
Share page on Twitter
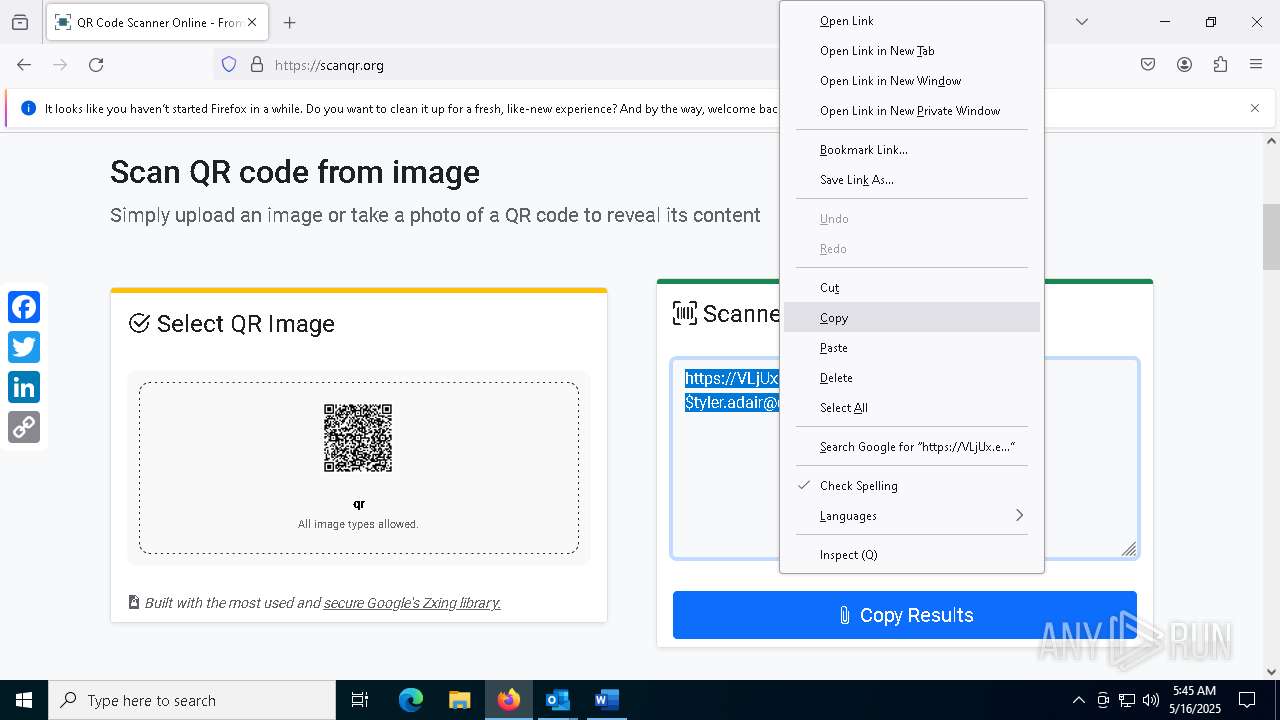click(x=24, y=347)
